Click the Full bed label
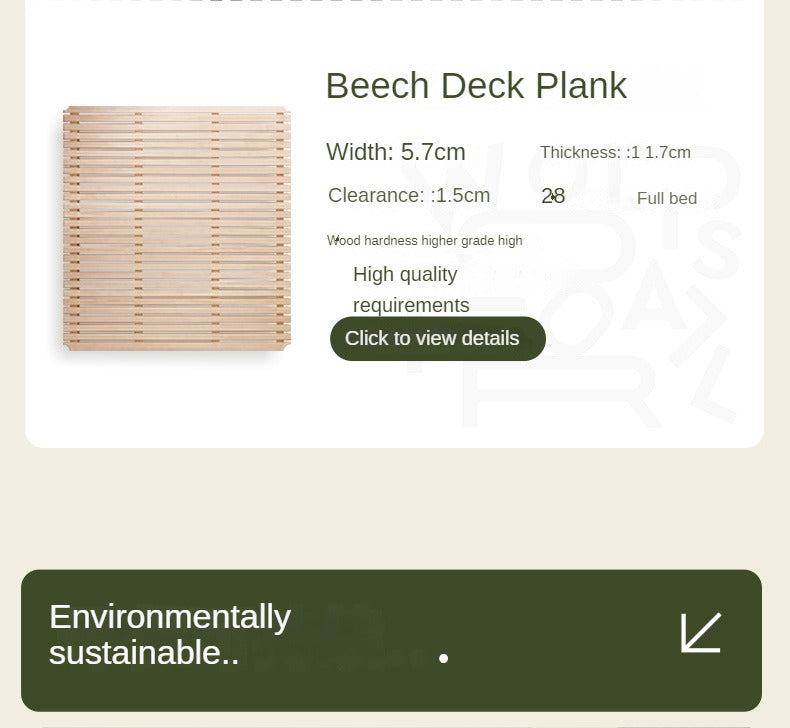The width and height of the screenshot is (790, 728). tap(667, 198)
